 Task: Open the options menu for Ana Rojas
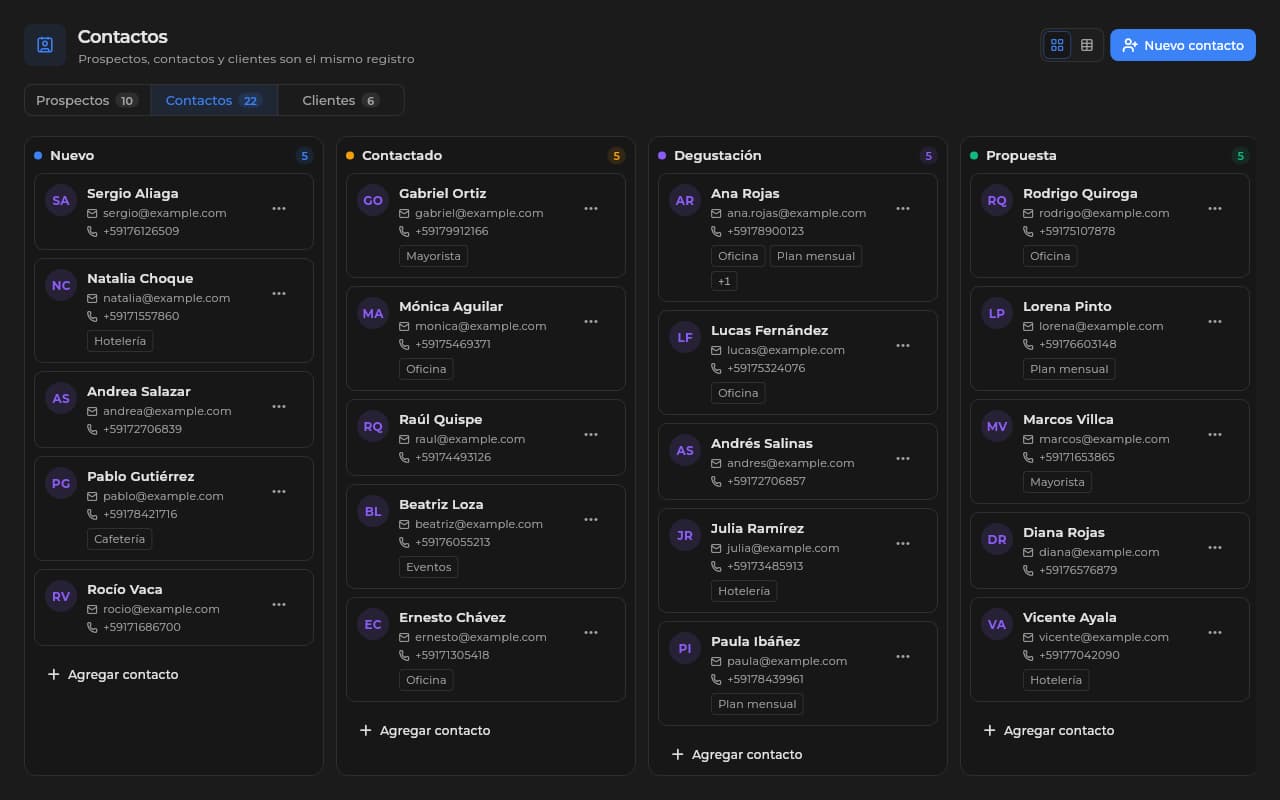coord(903,208)
